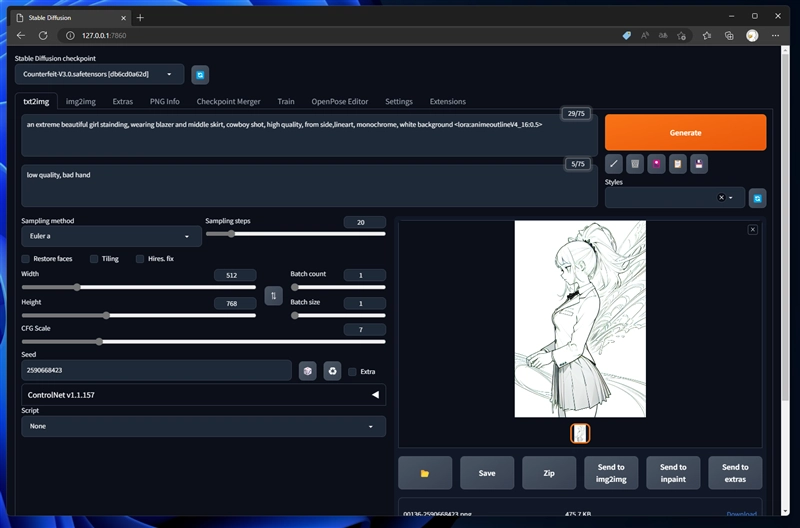Enable the Hires. fix checkbox
This screenshot has width=800, height=528.
point(140,259)
